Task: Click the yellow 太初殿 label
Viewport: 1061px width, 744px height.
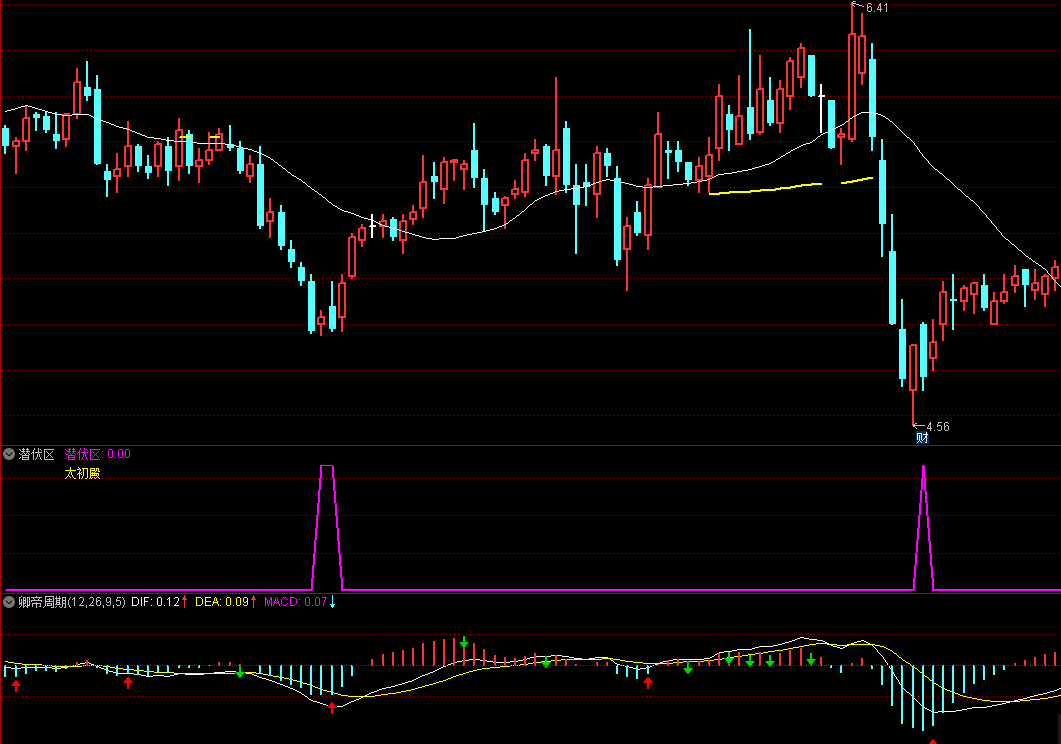Action: [82, 473]
